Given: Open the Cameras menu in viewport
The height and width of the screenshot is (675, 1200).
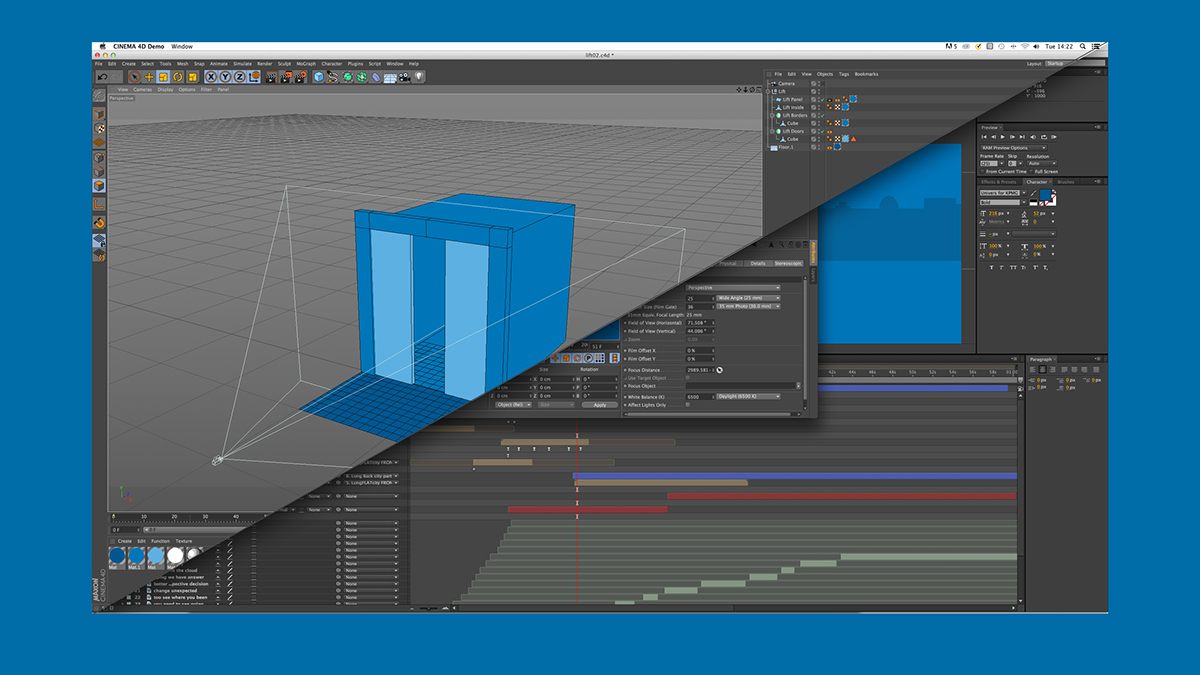Looking at the screenshot, I should pyautogui.click(x=143, y=89).
